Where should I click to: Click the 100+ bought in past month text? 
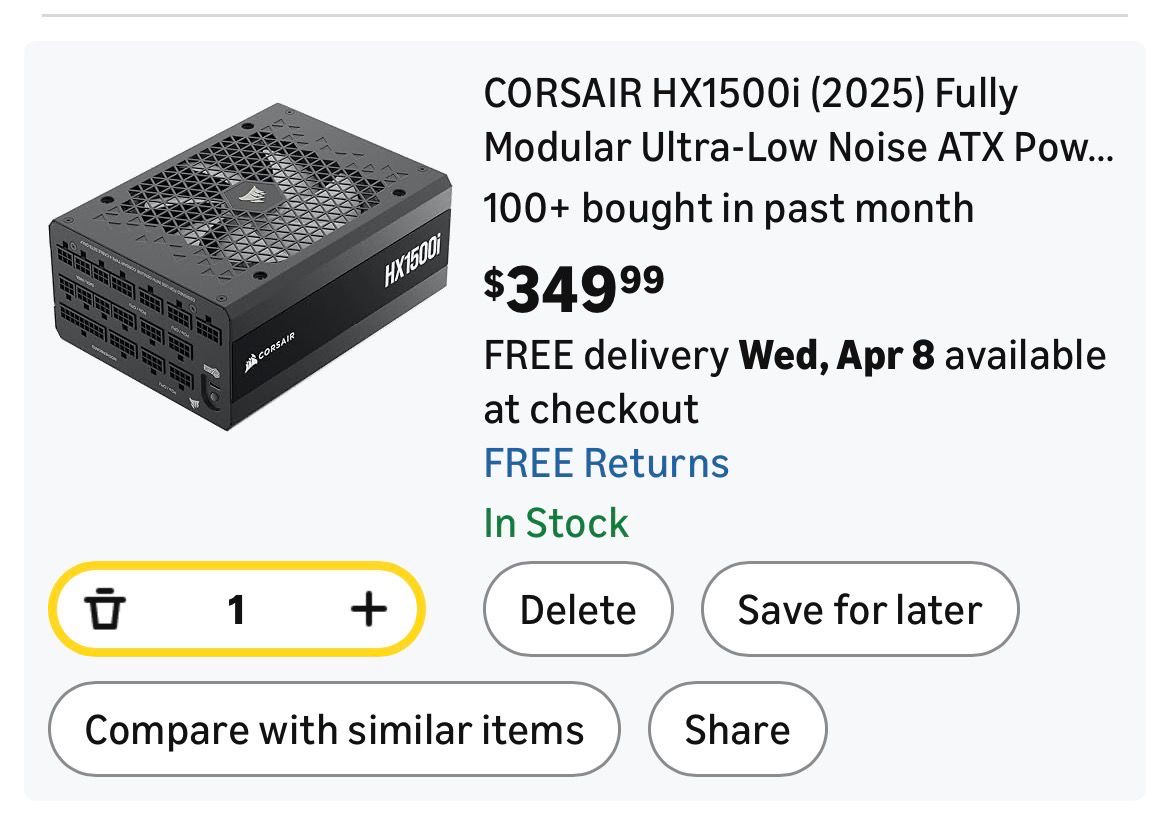[728, 208]
